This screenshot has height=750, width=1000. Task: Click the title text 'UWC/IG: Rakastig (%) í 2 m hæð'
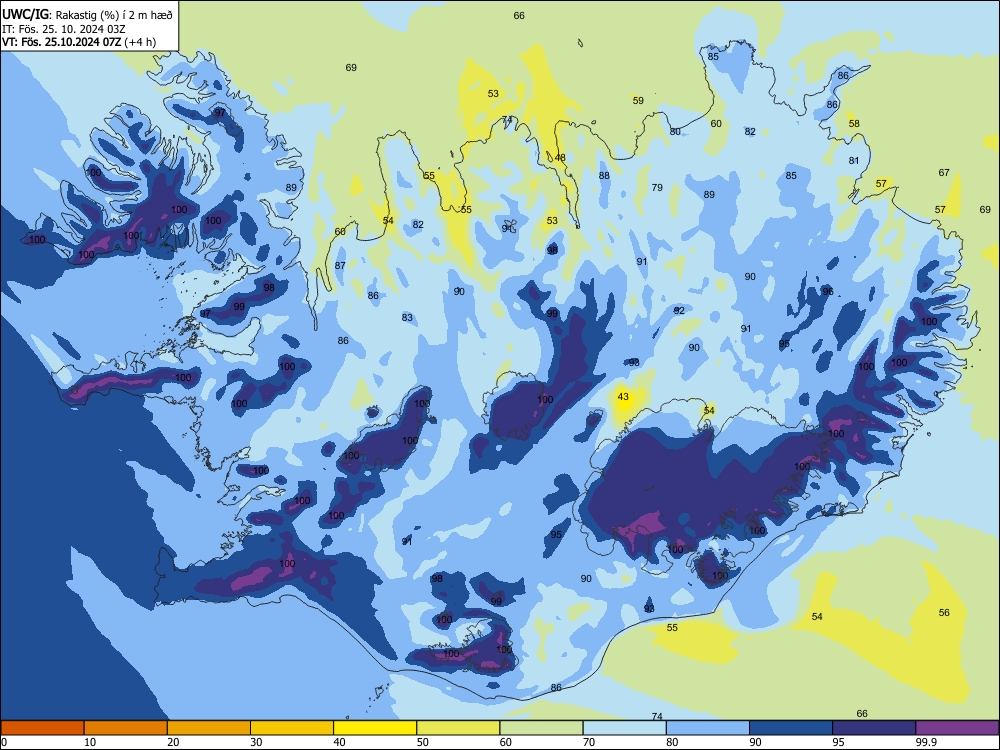pos(87,14)
